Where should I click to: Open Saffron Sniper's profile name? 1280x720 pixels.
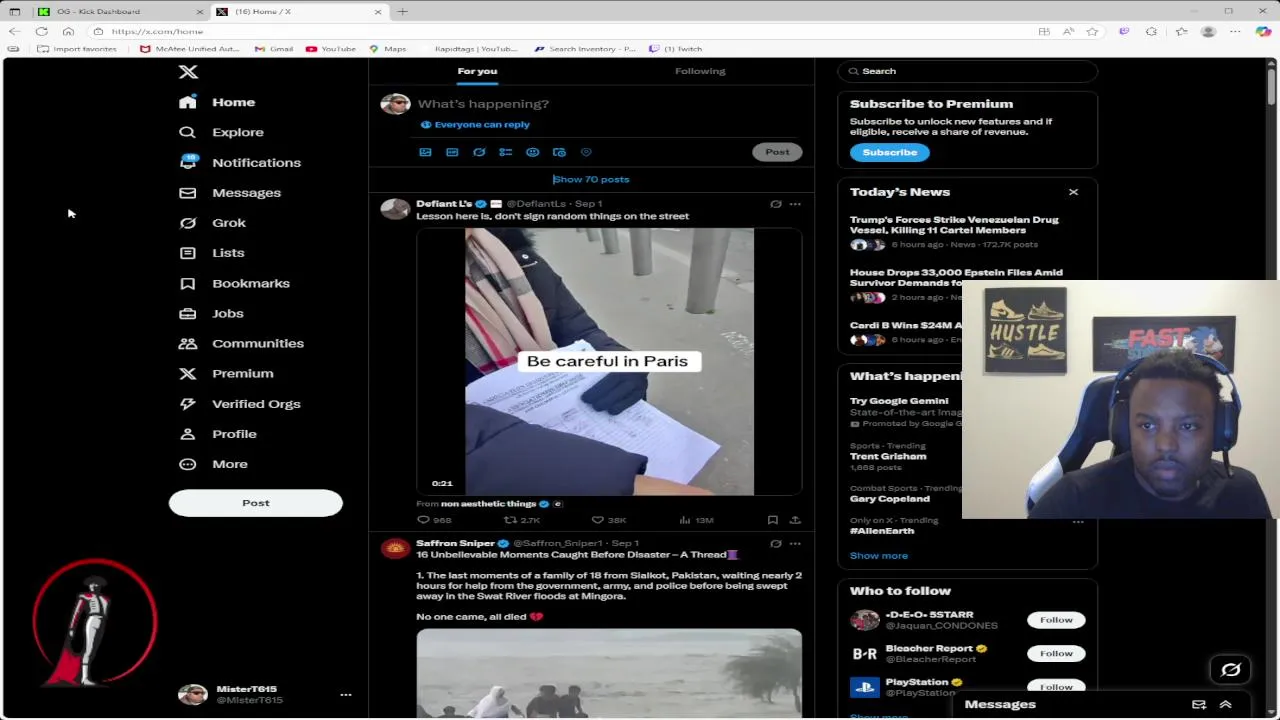456,544
